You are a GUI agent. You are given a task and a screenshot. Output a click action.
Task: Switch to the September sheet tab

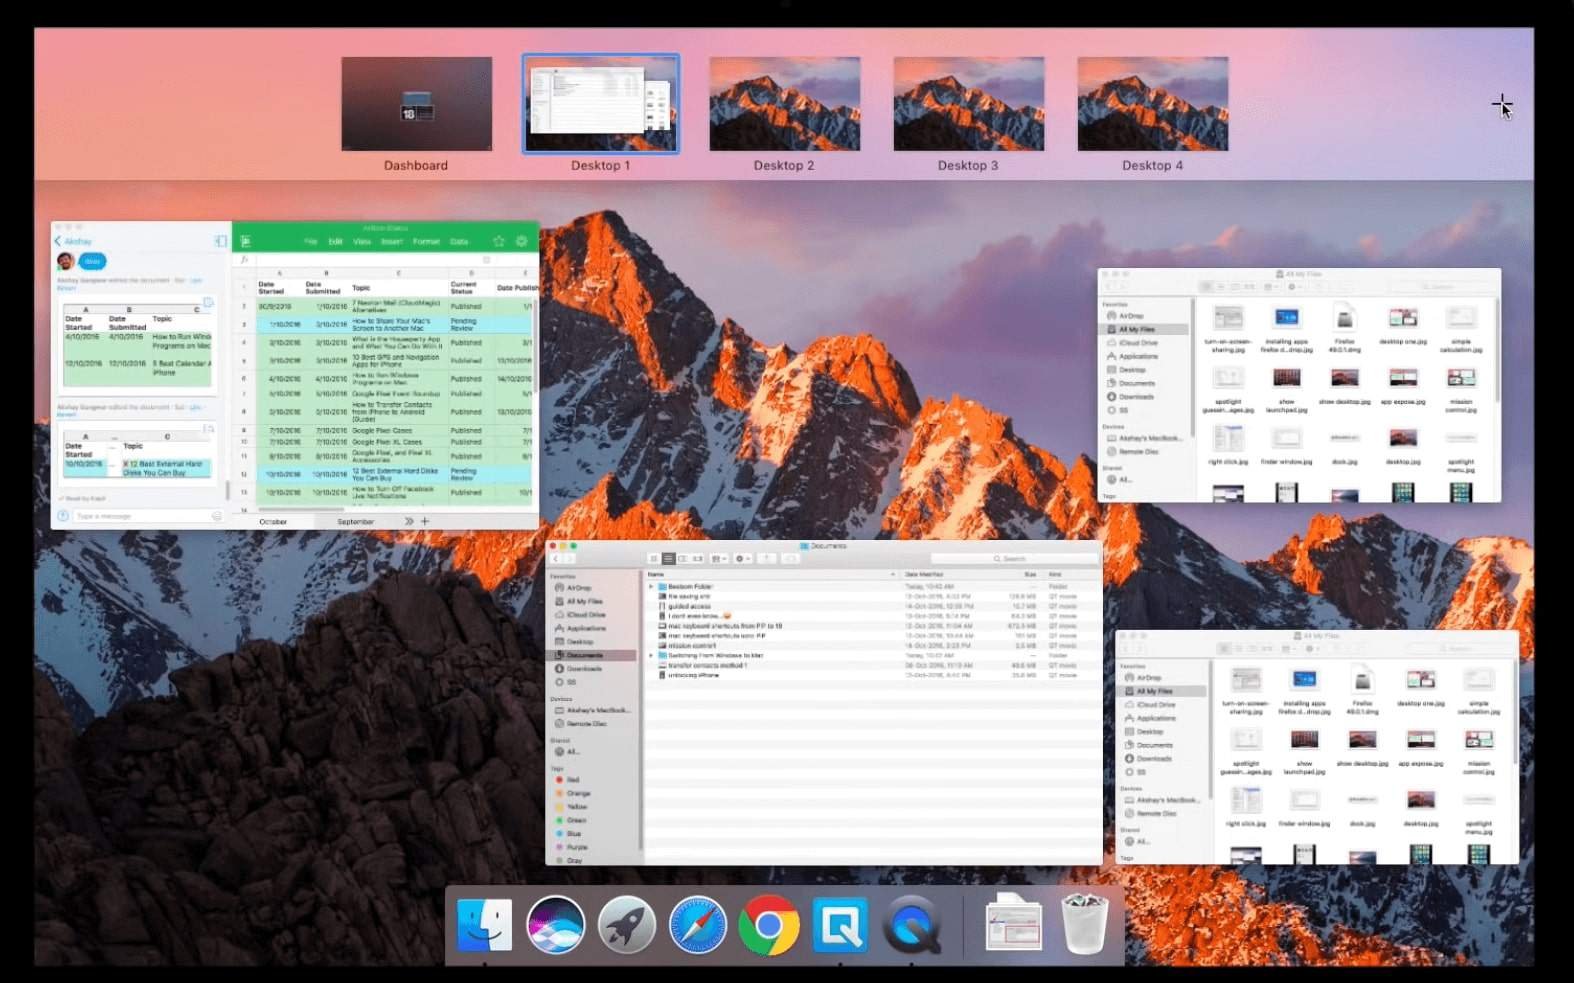(355, 521)
